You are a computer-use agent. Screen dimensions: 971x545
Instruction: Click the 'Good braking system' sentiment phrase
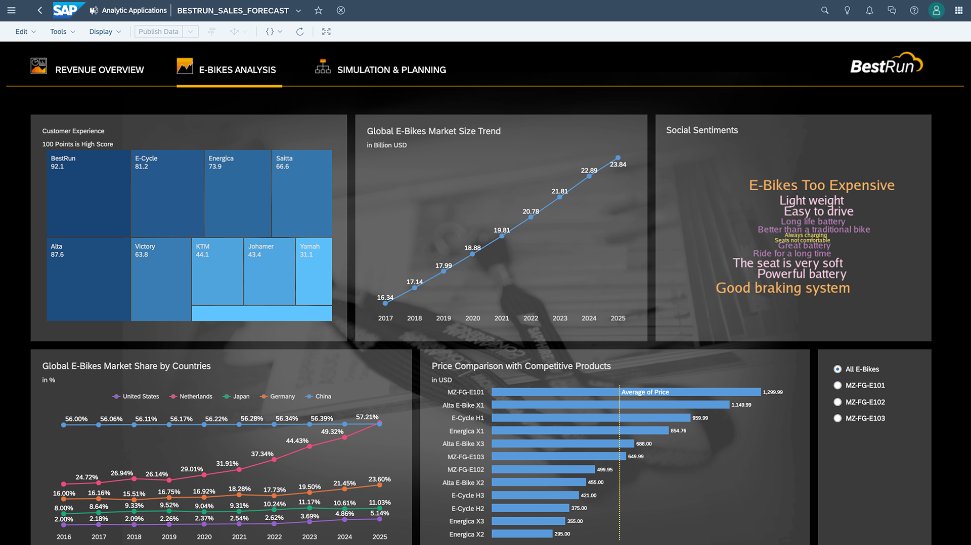coord(783,288)
